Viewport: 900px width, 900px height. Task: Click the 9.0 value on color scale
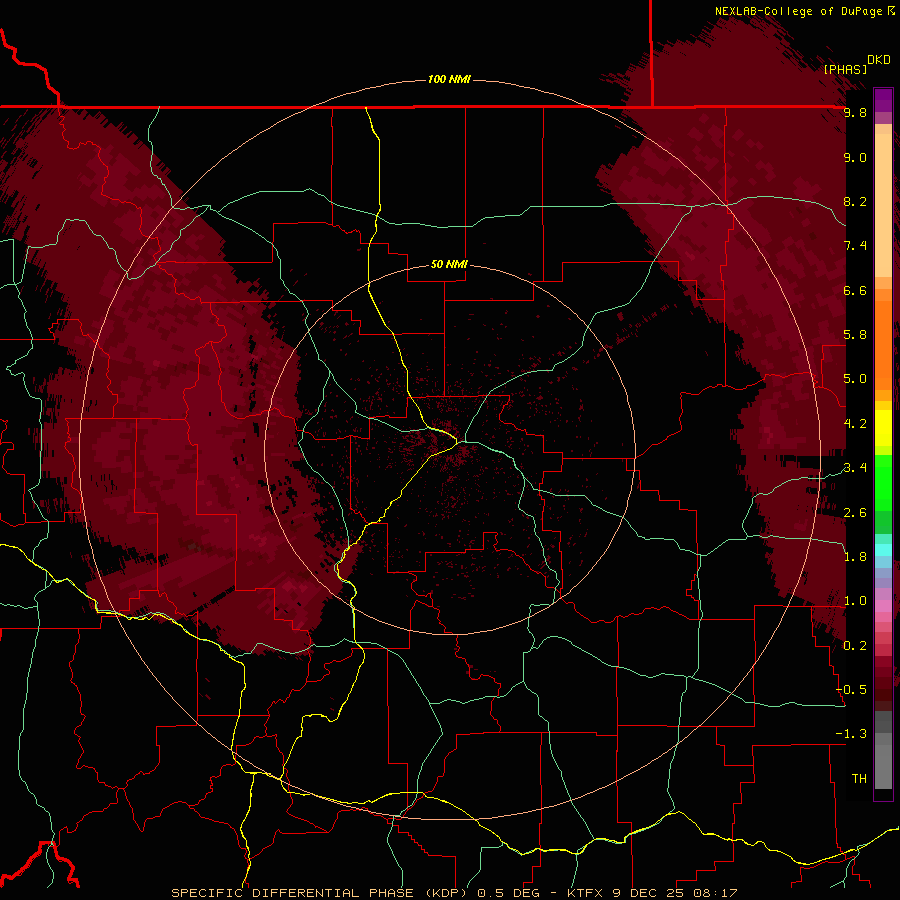click(855, 157)
